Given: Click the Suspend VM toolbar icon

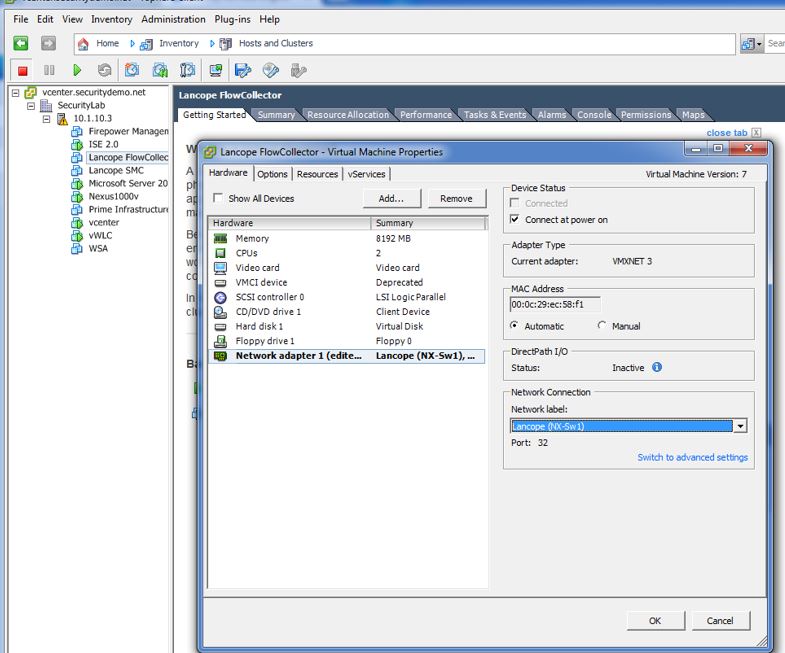Looking at the screenshot, I should pos(49,70).
